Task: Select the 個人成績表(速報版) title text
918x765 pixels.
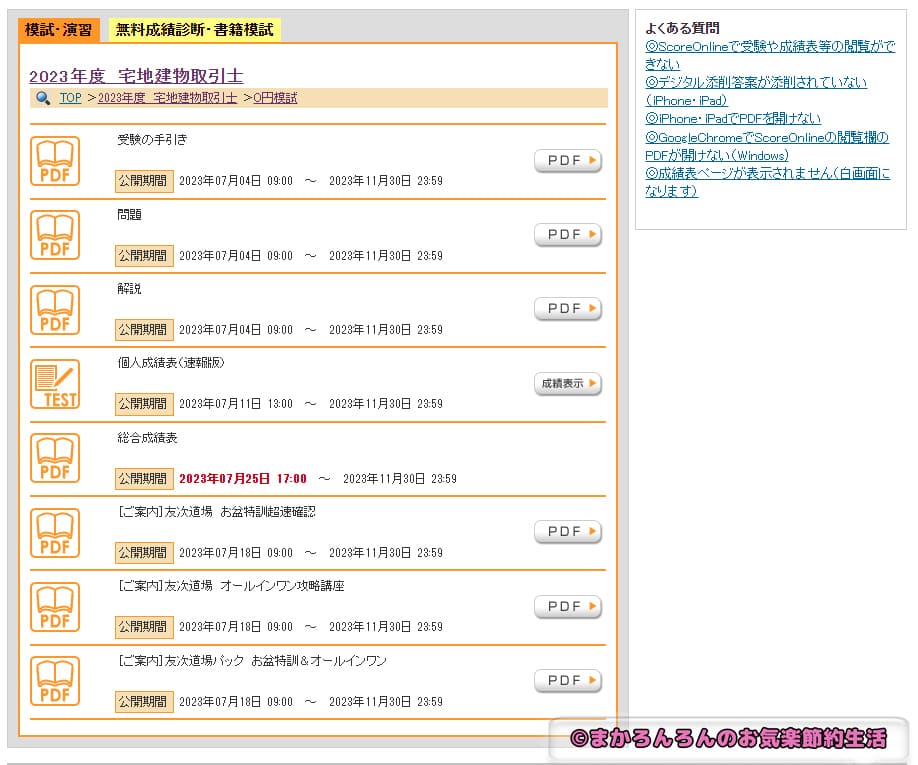Action: point(171,363)
